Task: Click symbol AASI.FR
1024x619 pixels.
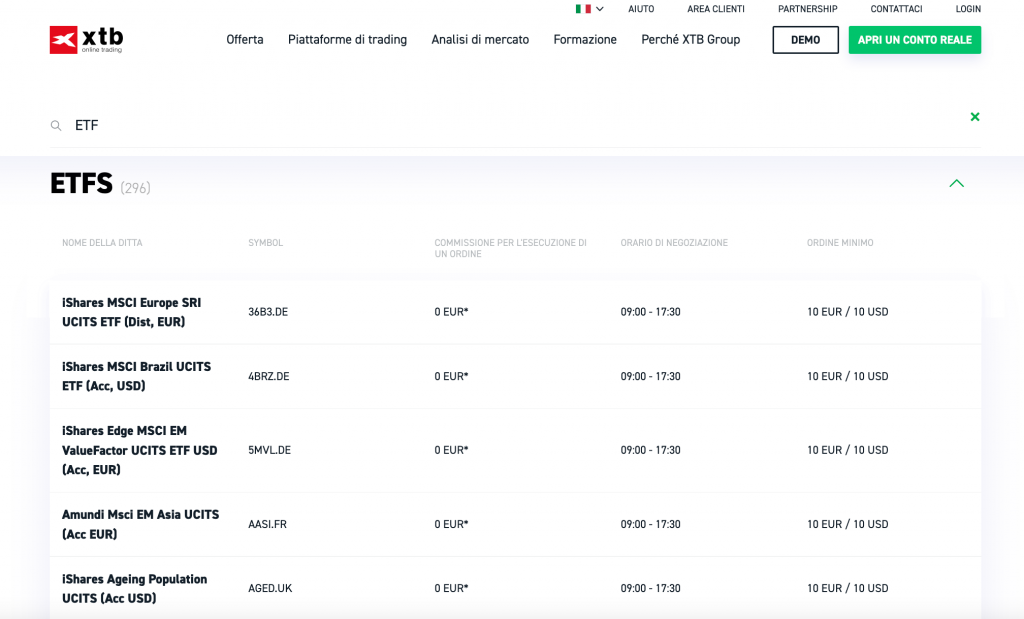Action: pyautogui.click(x=267, y=524)
